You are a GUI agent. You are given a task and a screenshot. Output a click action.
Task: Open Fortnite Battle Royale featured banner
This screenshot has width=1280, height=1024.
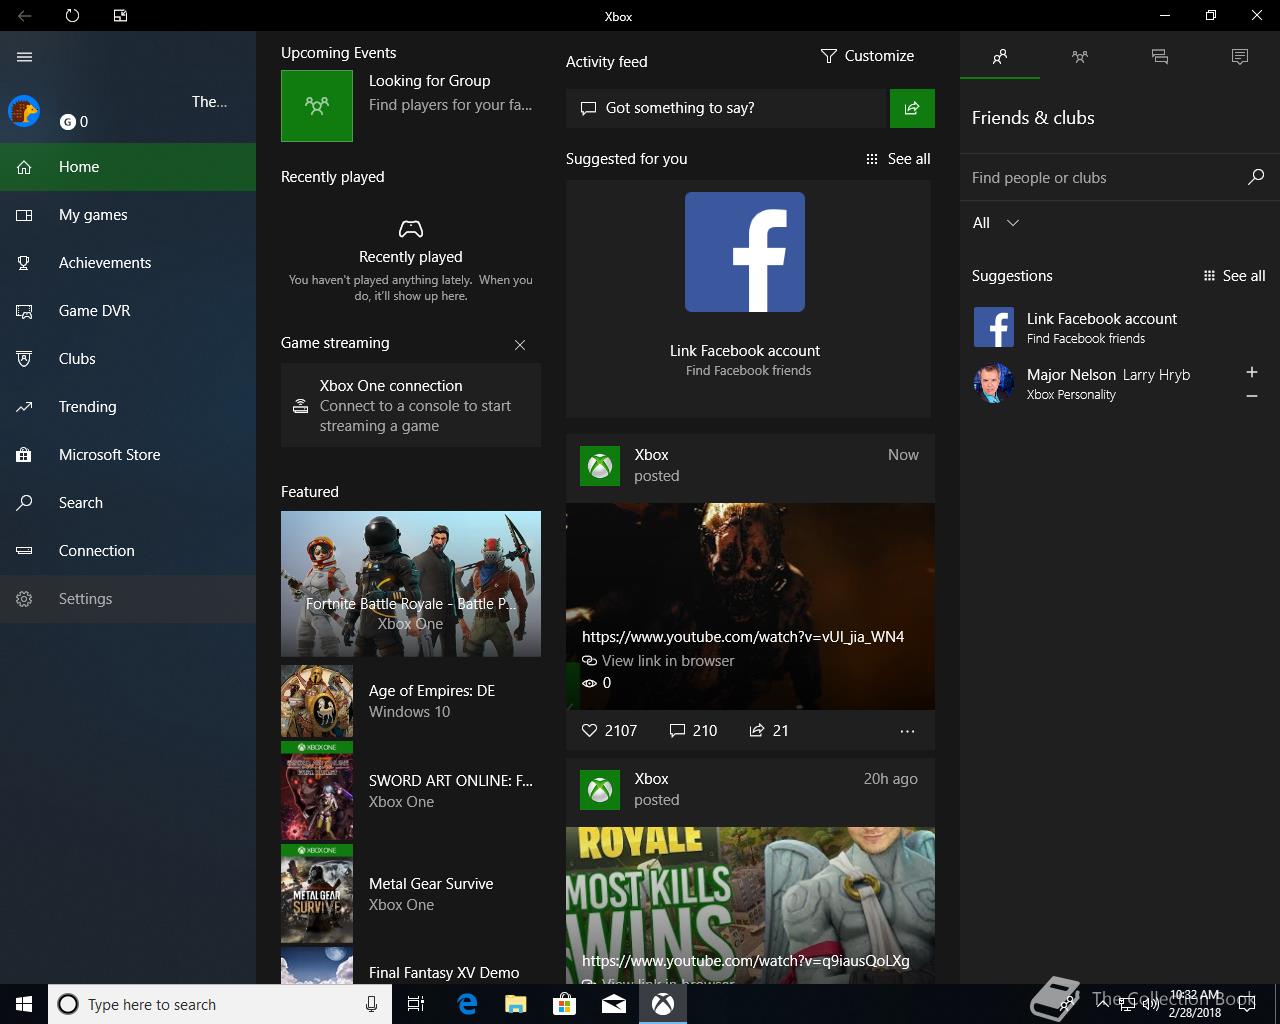(x=411, y=584)
